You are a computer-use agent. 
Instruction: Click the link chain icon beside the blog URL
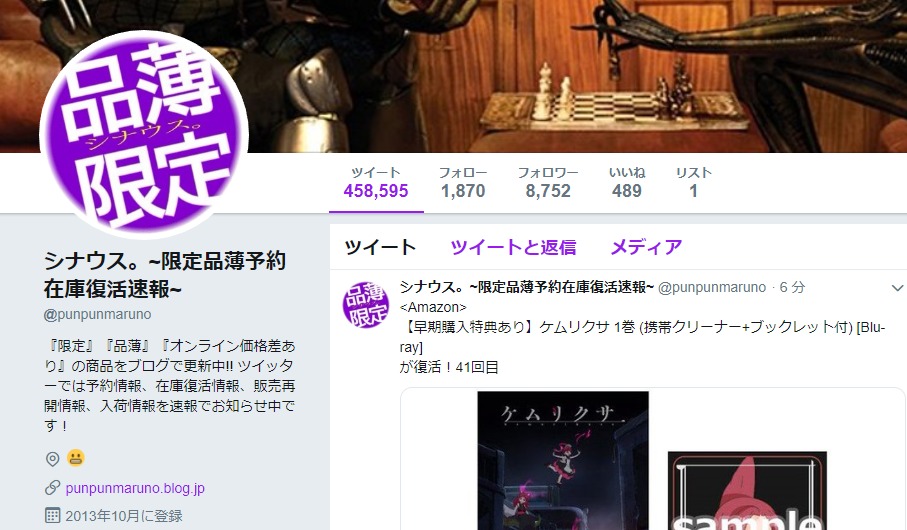[53, 488]
